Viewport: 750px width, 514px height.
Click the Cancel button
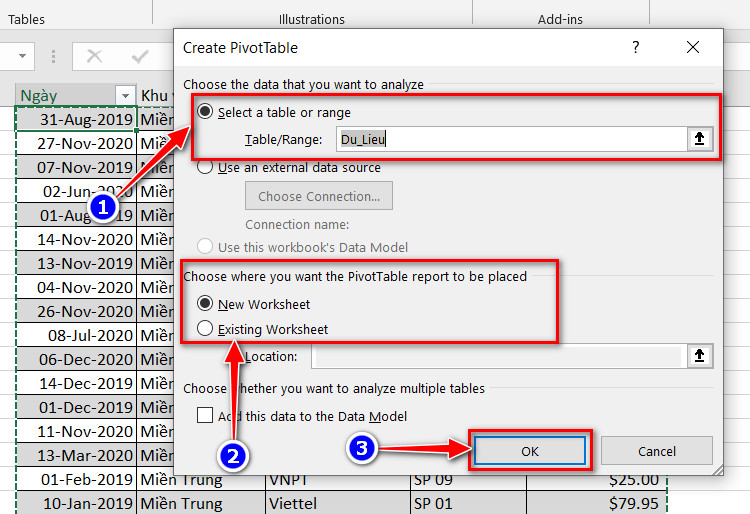(x=657, y=451)
